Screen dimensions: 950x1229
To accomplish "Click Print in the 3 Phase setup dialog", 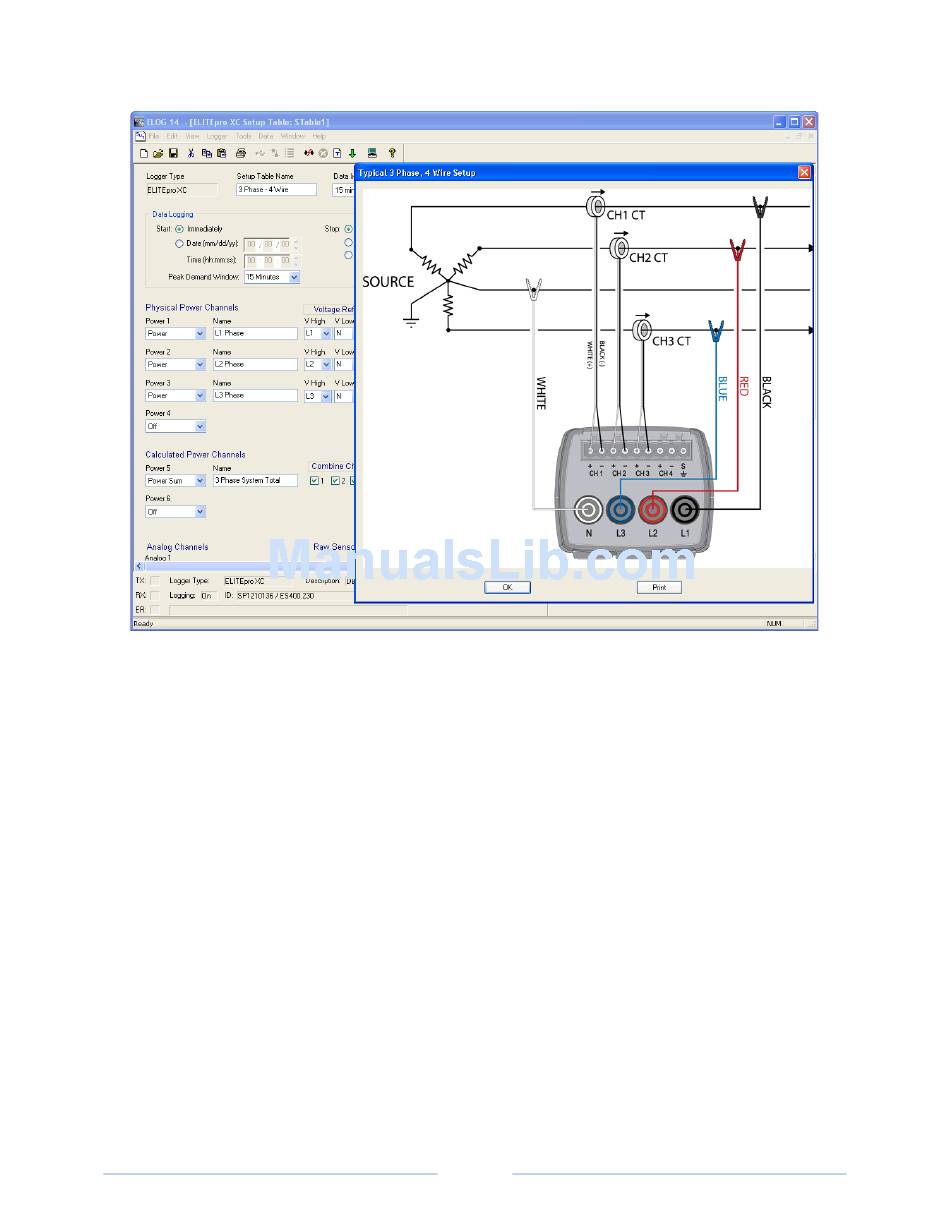I will point(659,587).
